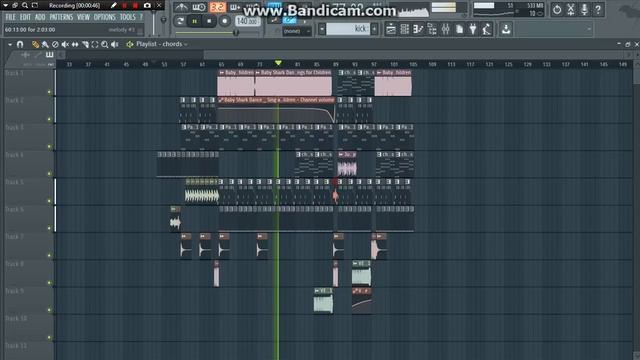Image resolution: width=640 pixels, height=360 pixels.
Task: Mute Track 9 with its green switch
Action: (x=49, y=310)
